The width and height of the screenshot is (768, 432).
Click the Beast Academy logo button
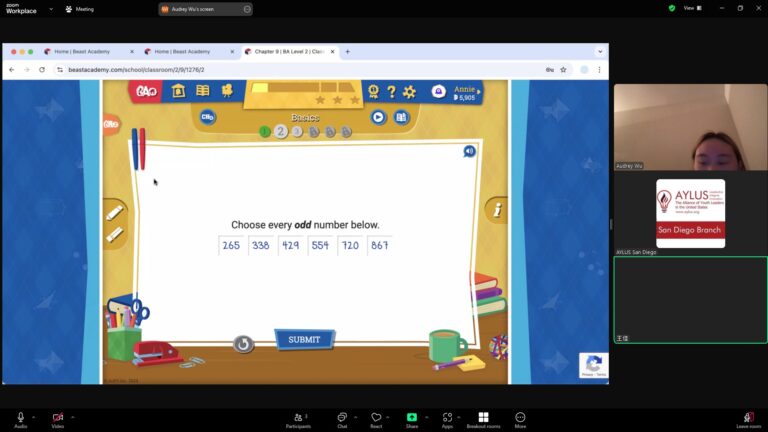pos(146,91)
